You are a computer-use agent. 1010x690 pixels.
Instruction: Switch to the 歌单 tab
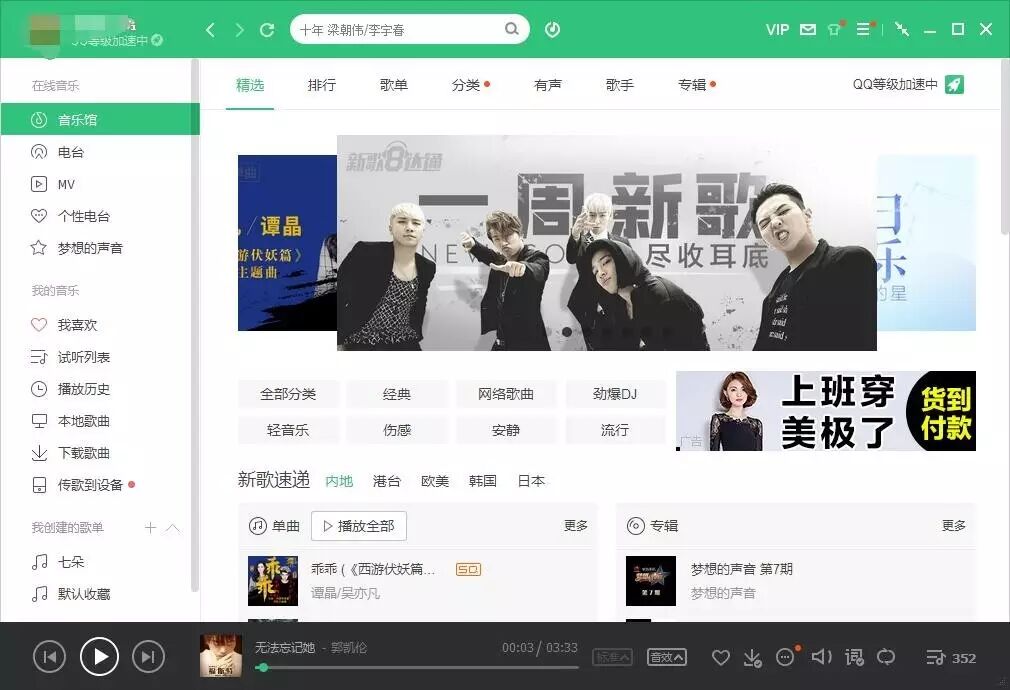[x=394, y=85]
